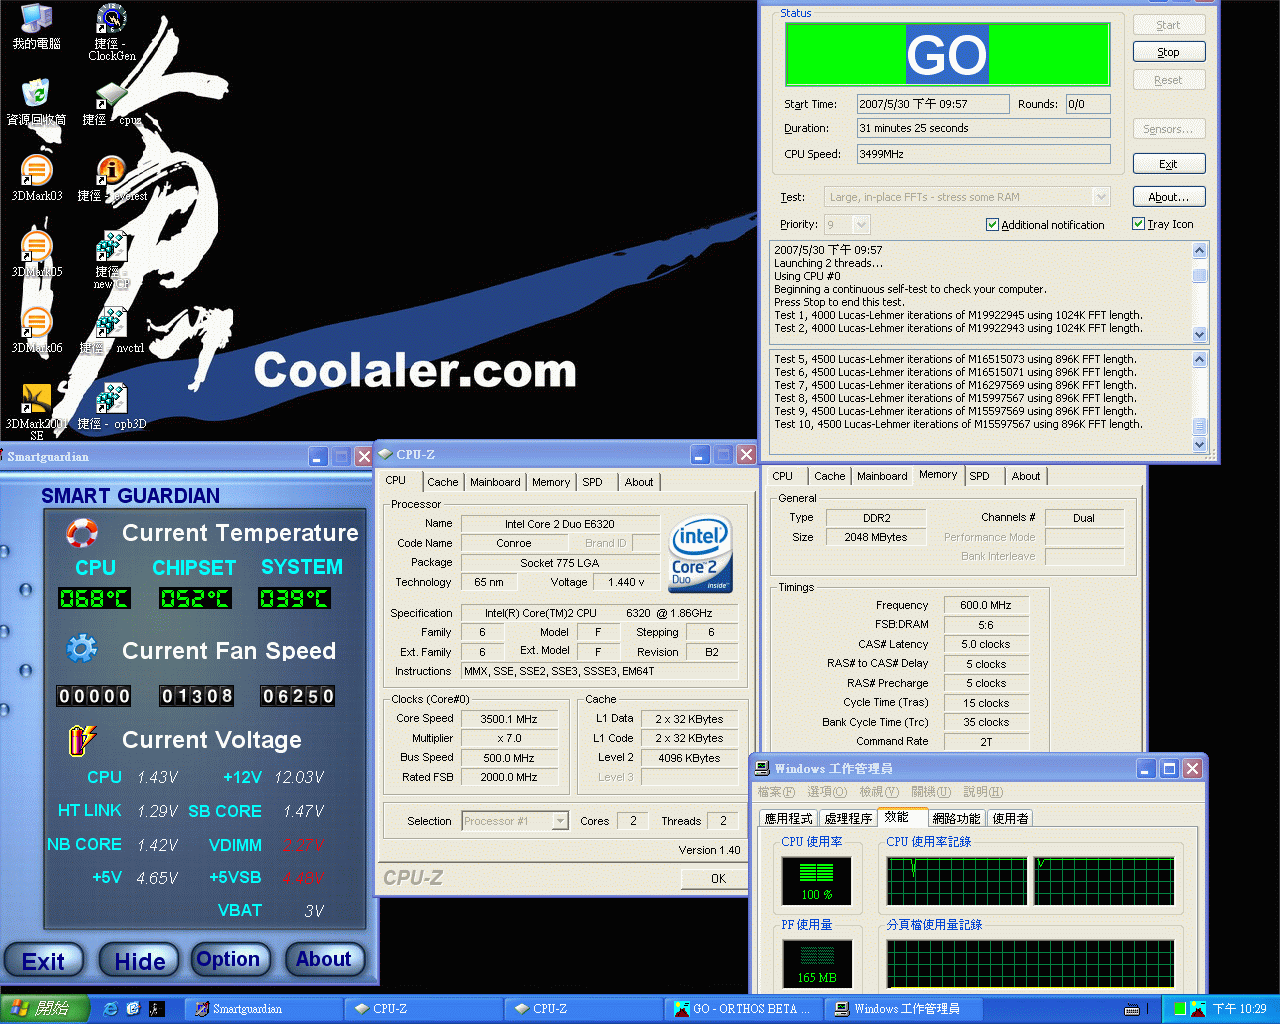This screenshot has width=1280, height=1024.
Task: Click the CPU Speed field showing 3499MHz
Action: [984, 154]
